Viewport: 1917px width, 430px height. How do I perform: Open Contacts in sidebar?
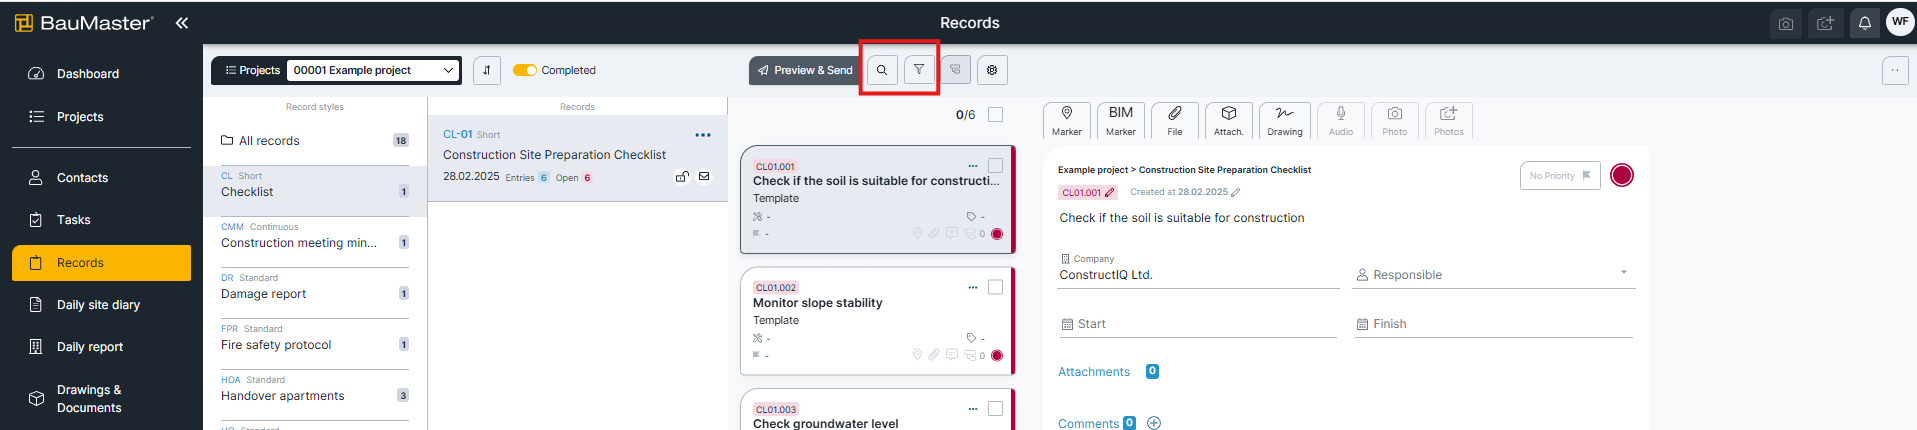(x=101, y=178)
